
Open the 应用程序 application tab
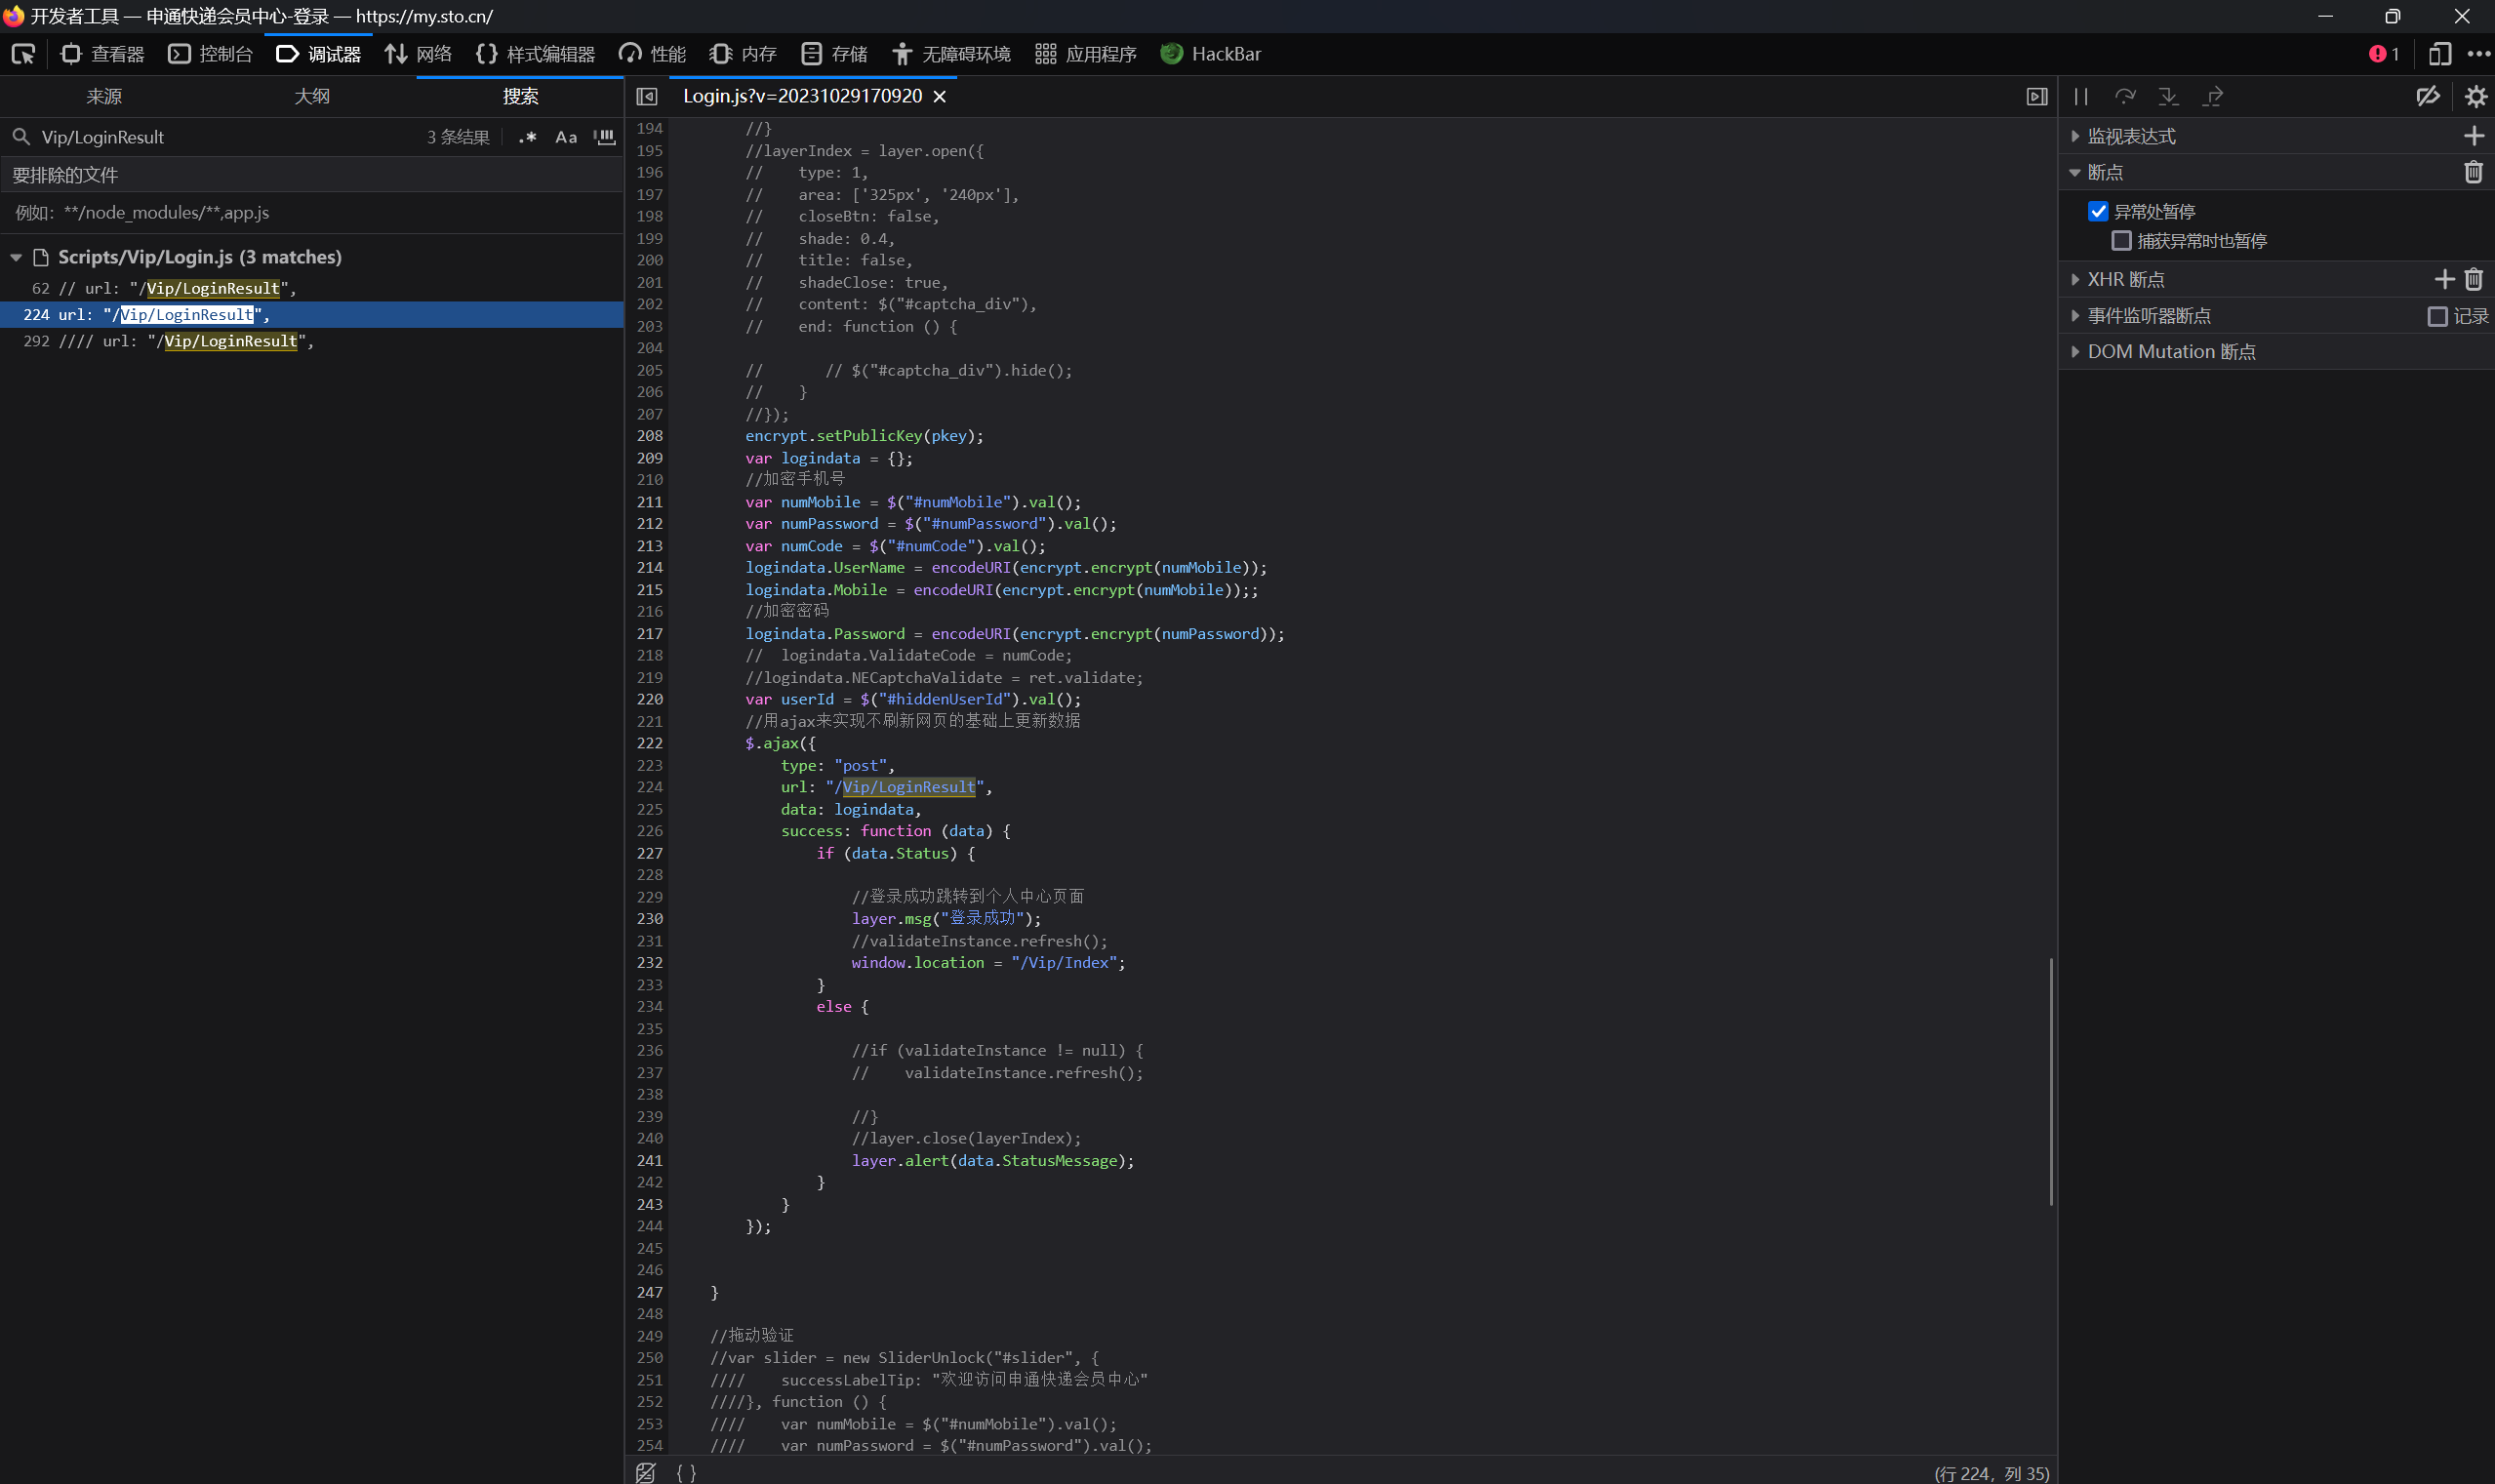click(x=1087, y=54)
